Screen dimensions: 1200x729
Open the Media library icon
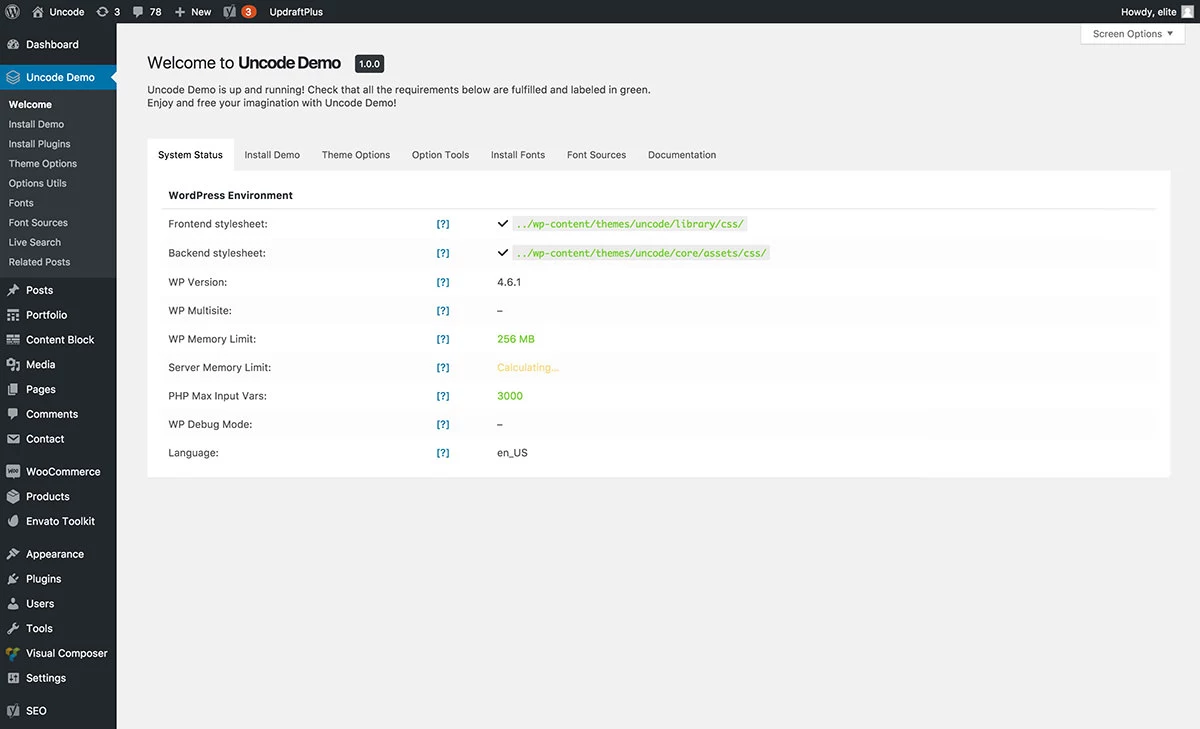(x=14, y=364)
